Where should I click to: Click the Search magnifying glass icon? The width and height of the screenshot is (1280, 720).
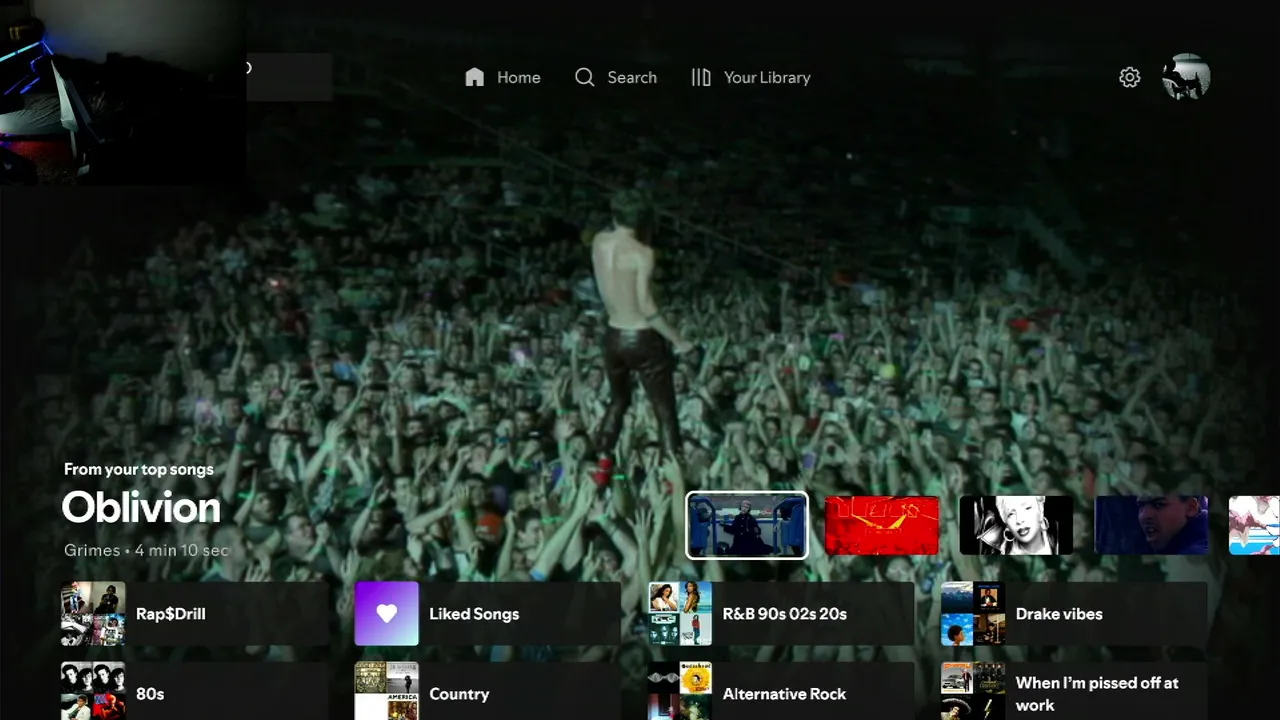pyautogui.click(x=585, y=77)
